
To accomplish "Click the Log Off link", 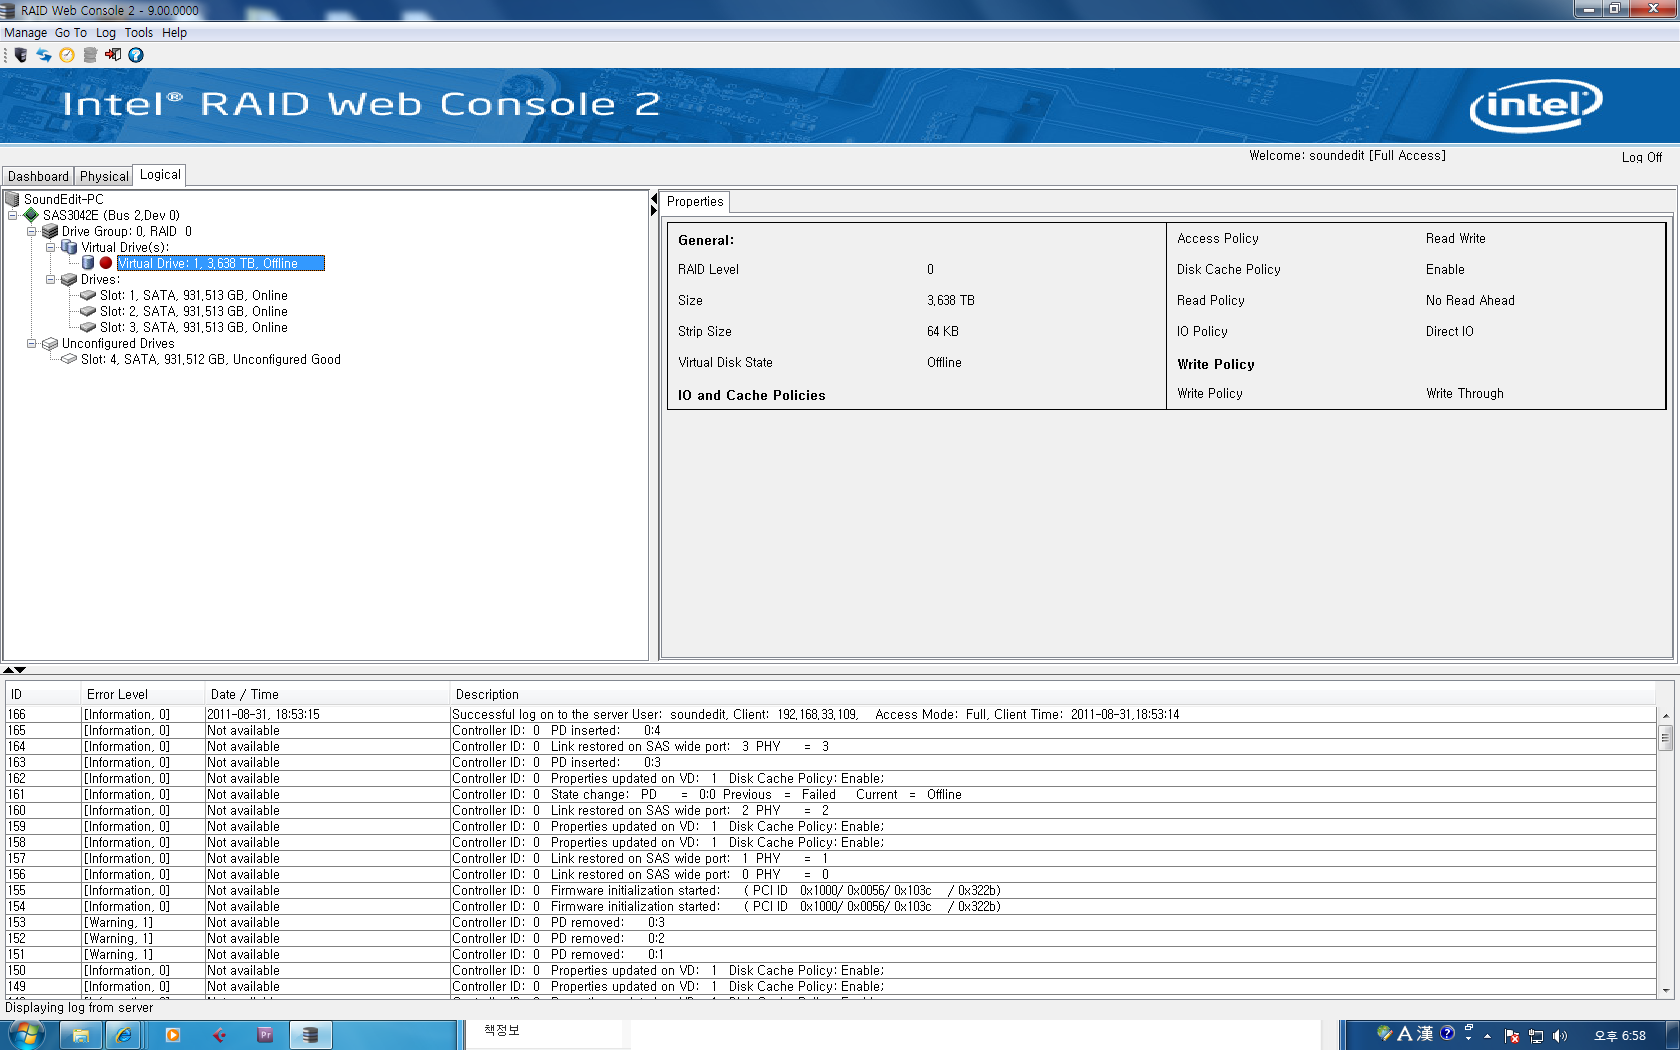I will coord(1642,157).
